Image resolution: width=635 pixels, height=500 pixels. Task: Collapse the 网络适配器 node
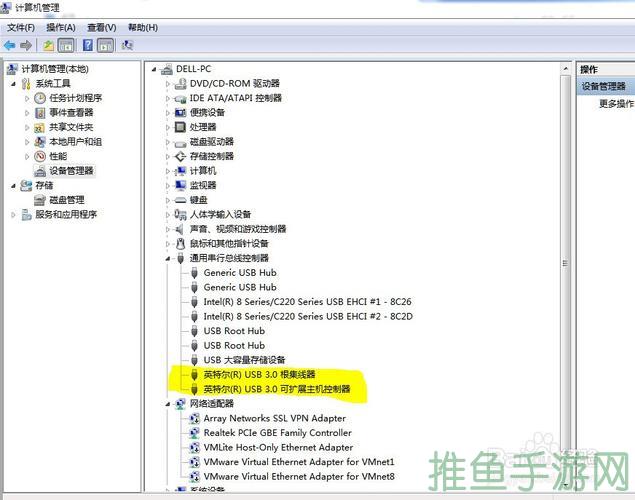click(x=168, y=403)
